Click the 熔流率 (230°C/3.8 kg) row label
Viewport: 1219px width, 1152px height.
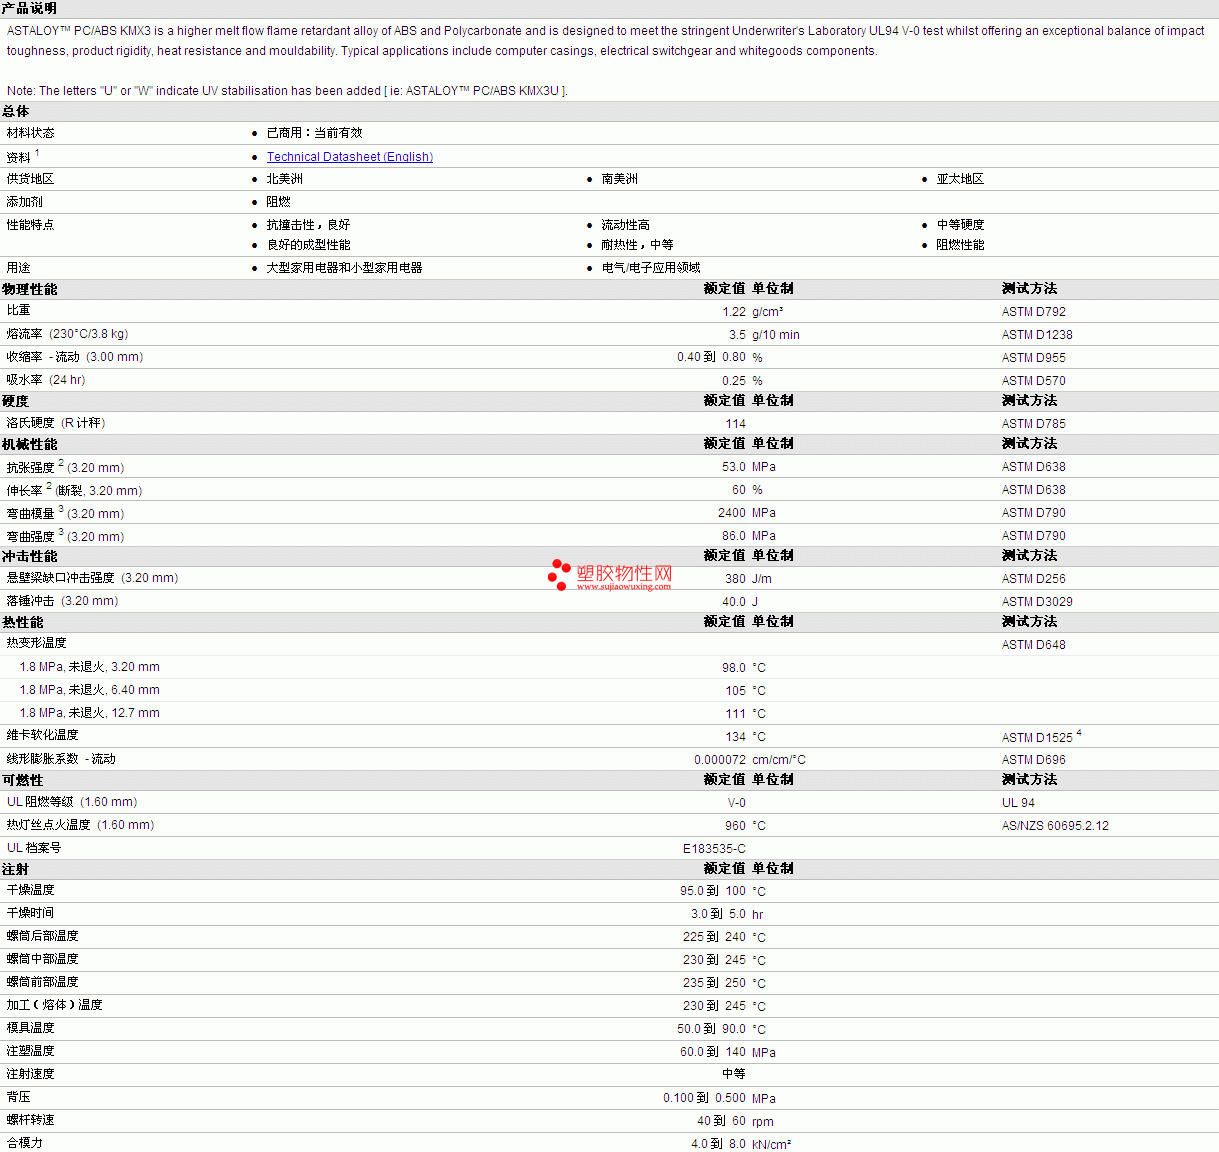click(x=67, y=334)
